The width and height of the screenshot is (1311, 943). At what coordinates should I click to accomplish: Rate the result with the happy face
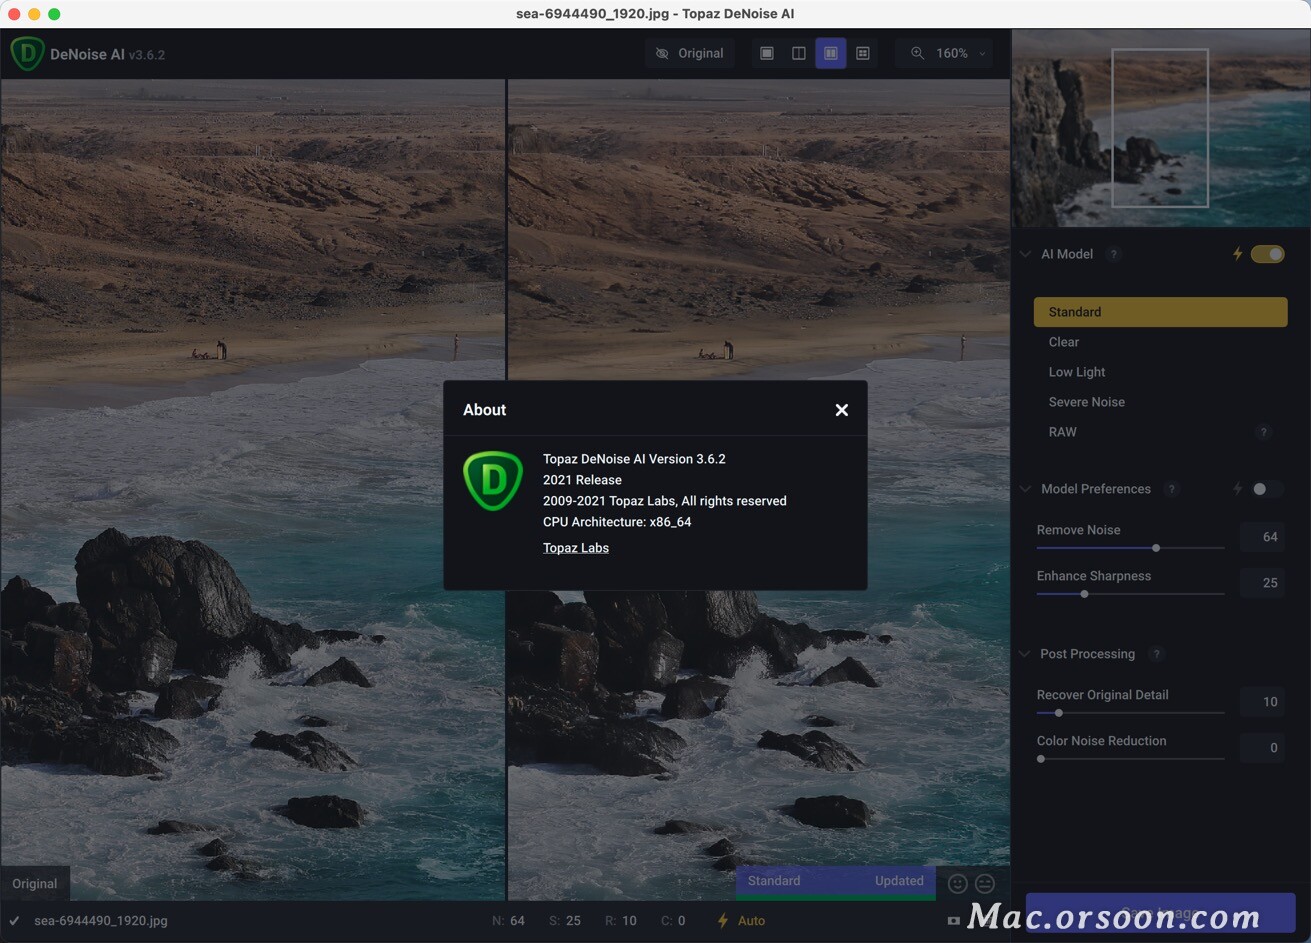(x=957, y=883)
